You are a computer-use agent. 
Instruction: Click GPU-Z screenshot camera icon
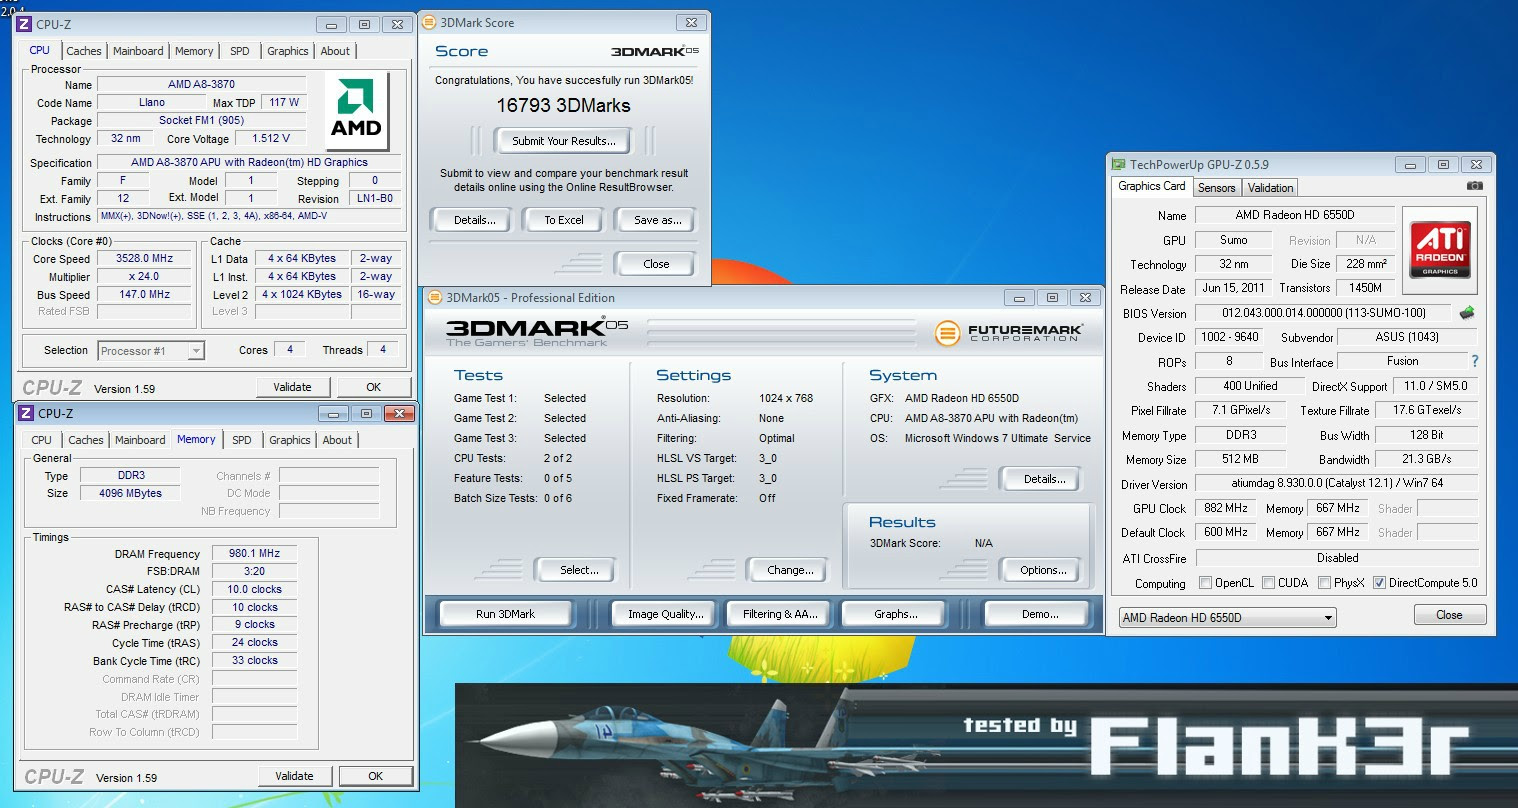click(1474, 186)
